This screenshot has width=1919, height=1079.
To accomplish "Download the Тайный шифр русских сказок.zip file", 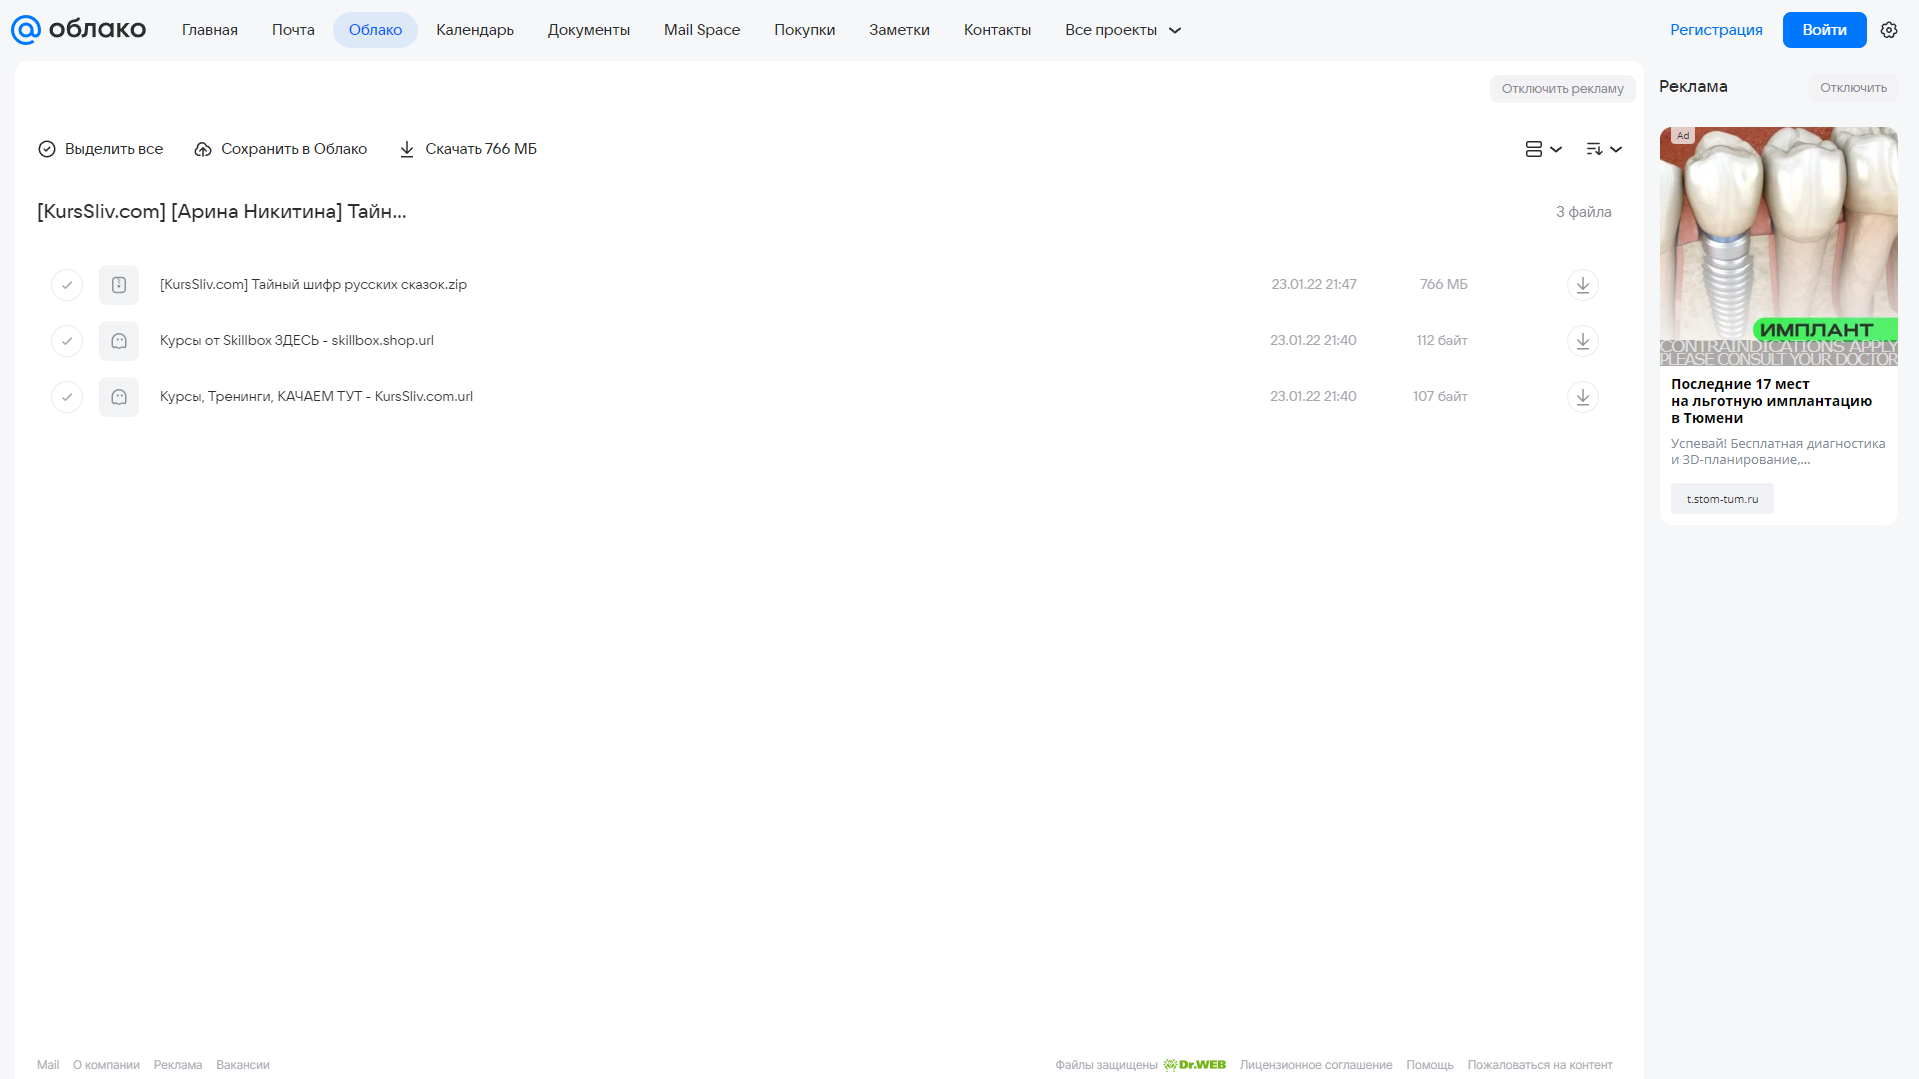I will (1582, 285).
